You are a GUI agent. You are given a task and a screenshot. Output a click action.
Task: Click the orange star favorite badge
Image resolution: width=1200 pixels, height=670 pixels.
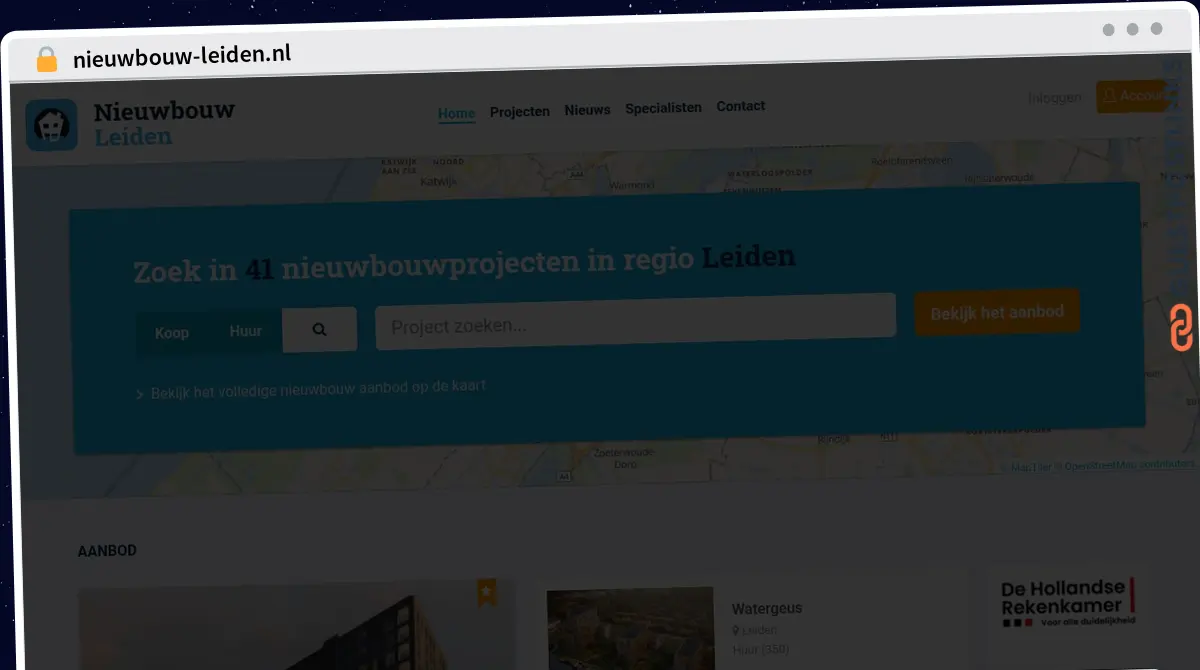click(x=487, y=592)
